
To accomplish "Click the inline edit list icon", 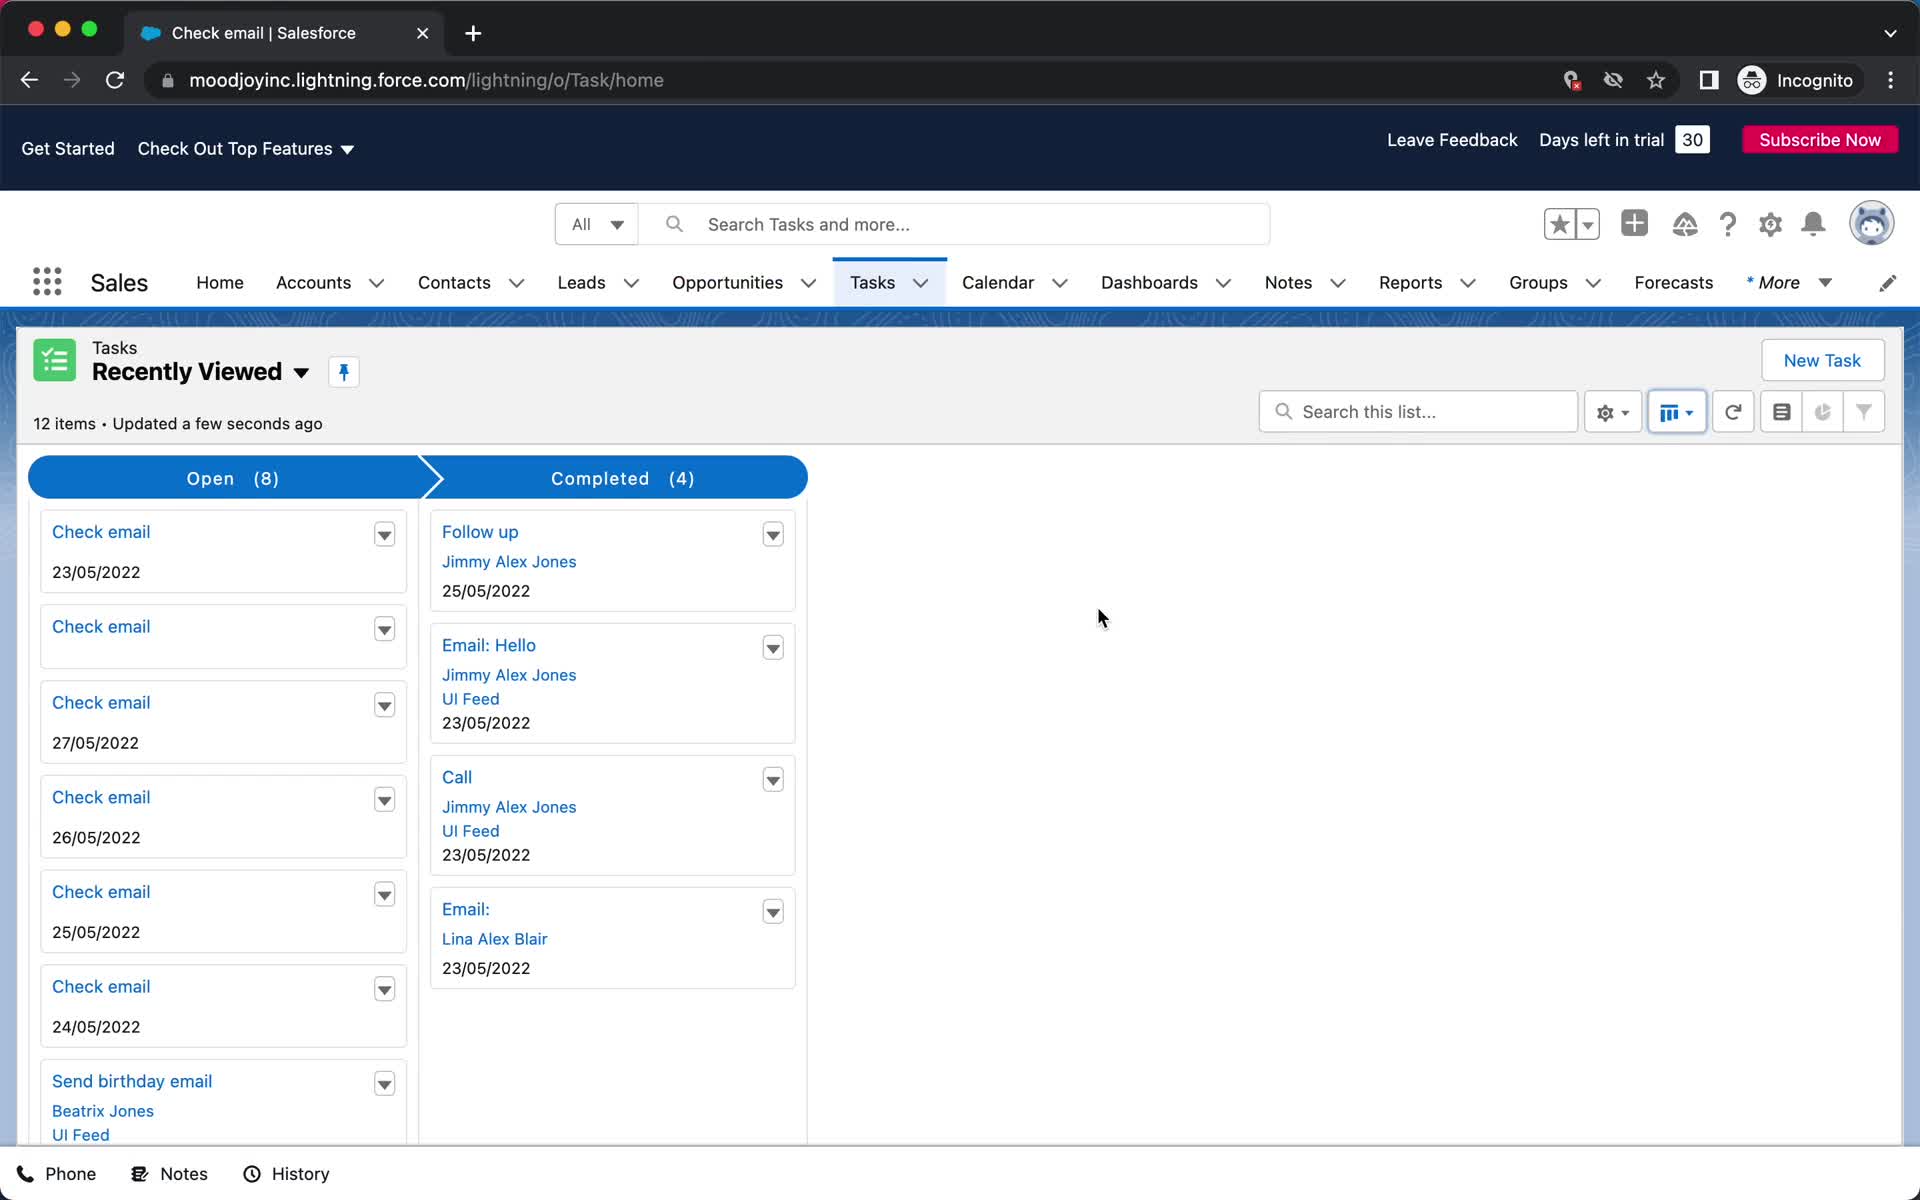I will [x=1781, y=412].
